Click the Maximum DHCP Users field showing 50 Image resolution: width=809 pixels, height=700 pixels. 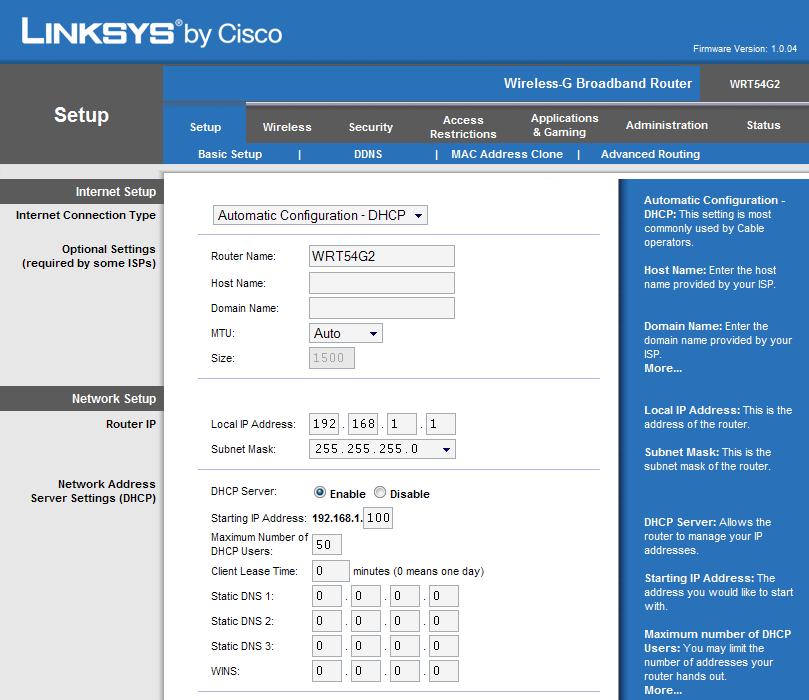pos(327,545)
